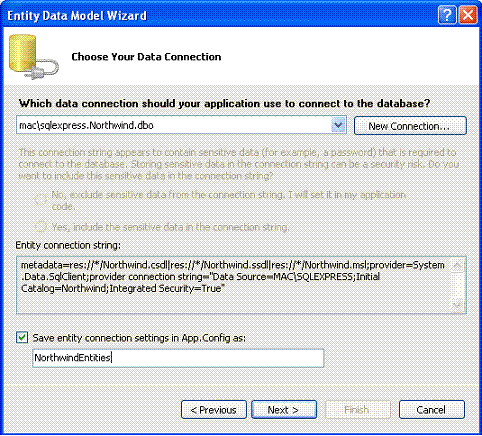Image resolution: width=482 pixels, height=436 pixels.
Task: Click the Choose Your Data Connection heading
Action: pos(146,57)
